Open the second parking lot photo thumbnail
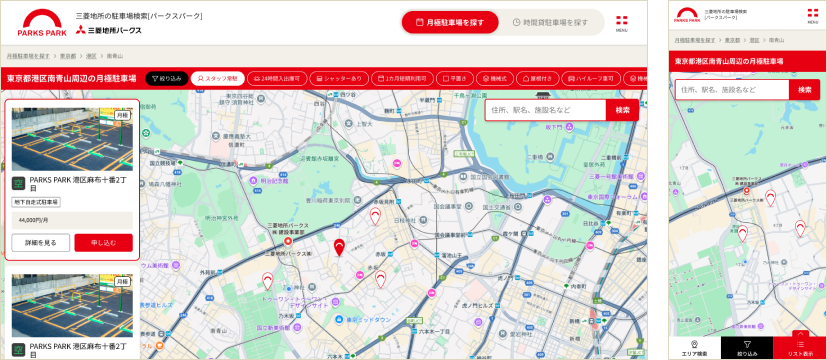827x360 pixels. (72, 306)
